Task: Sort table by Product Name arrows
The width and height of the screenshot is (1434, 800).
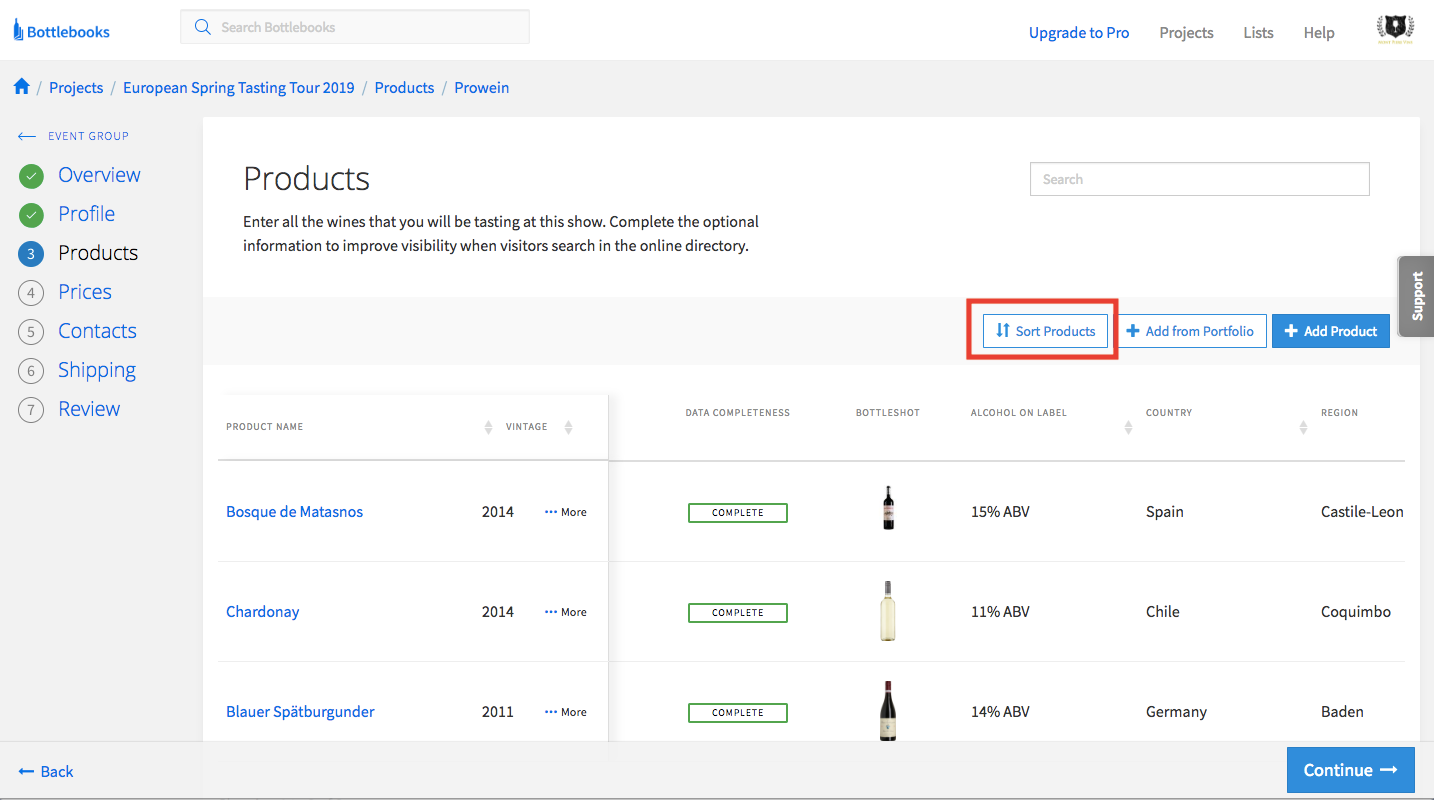Action: coord(488,427)
